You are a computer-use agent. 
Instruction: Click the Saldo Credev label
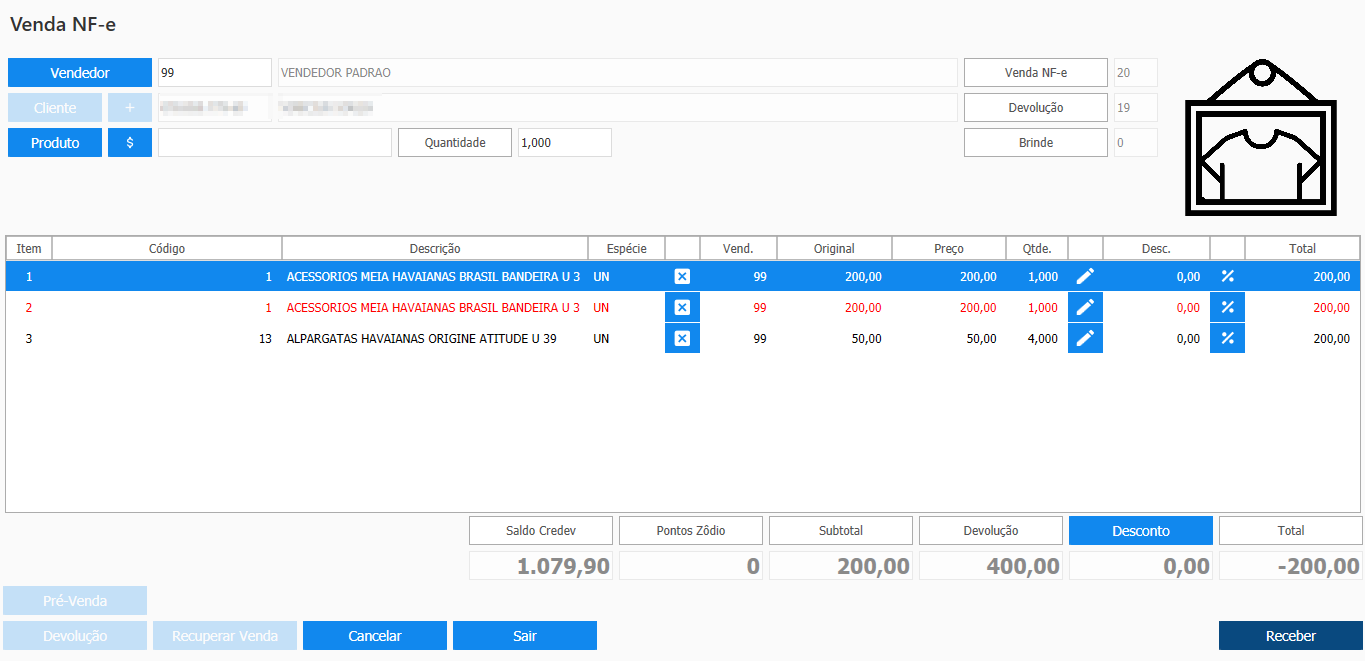541,531
